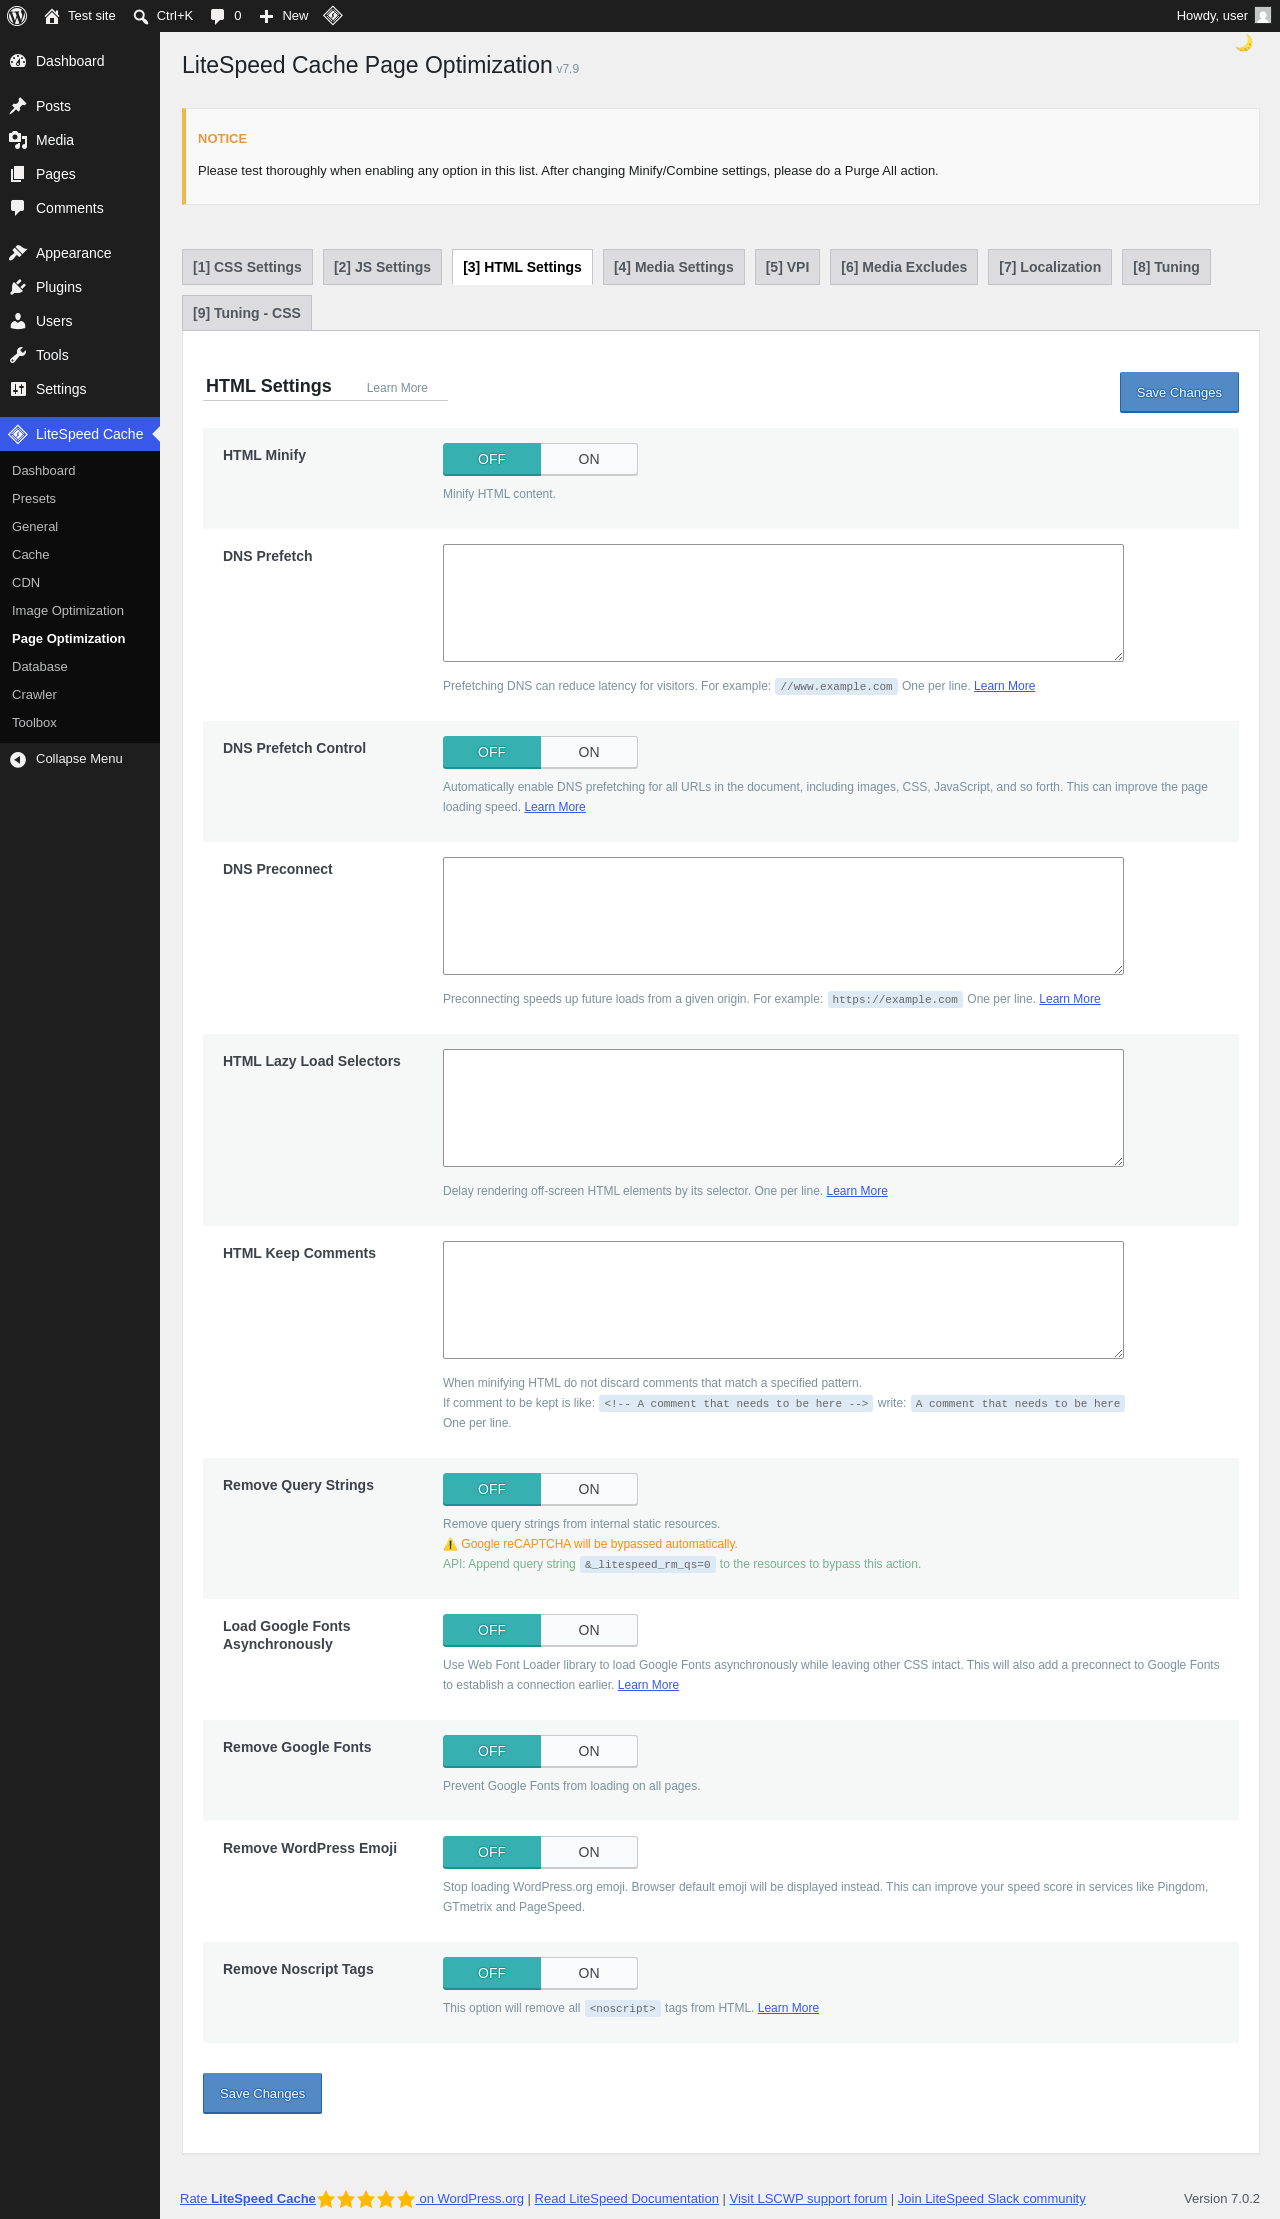Open the [9] Tuning - CSS tab

tap(247, 313)
